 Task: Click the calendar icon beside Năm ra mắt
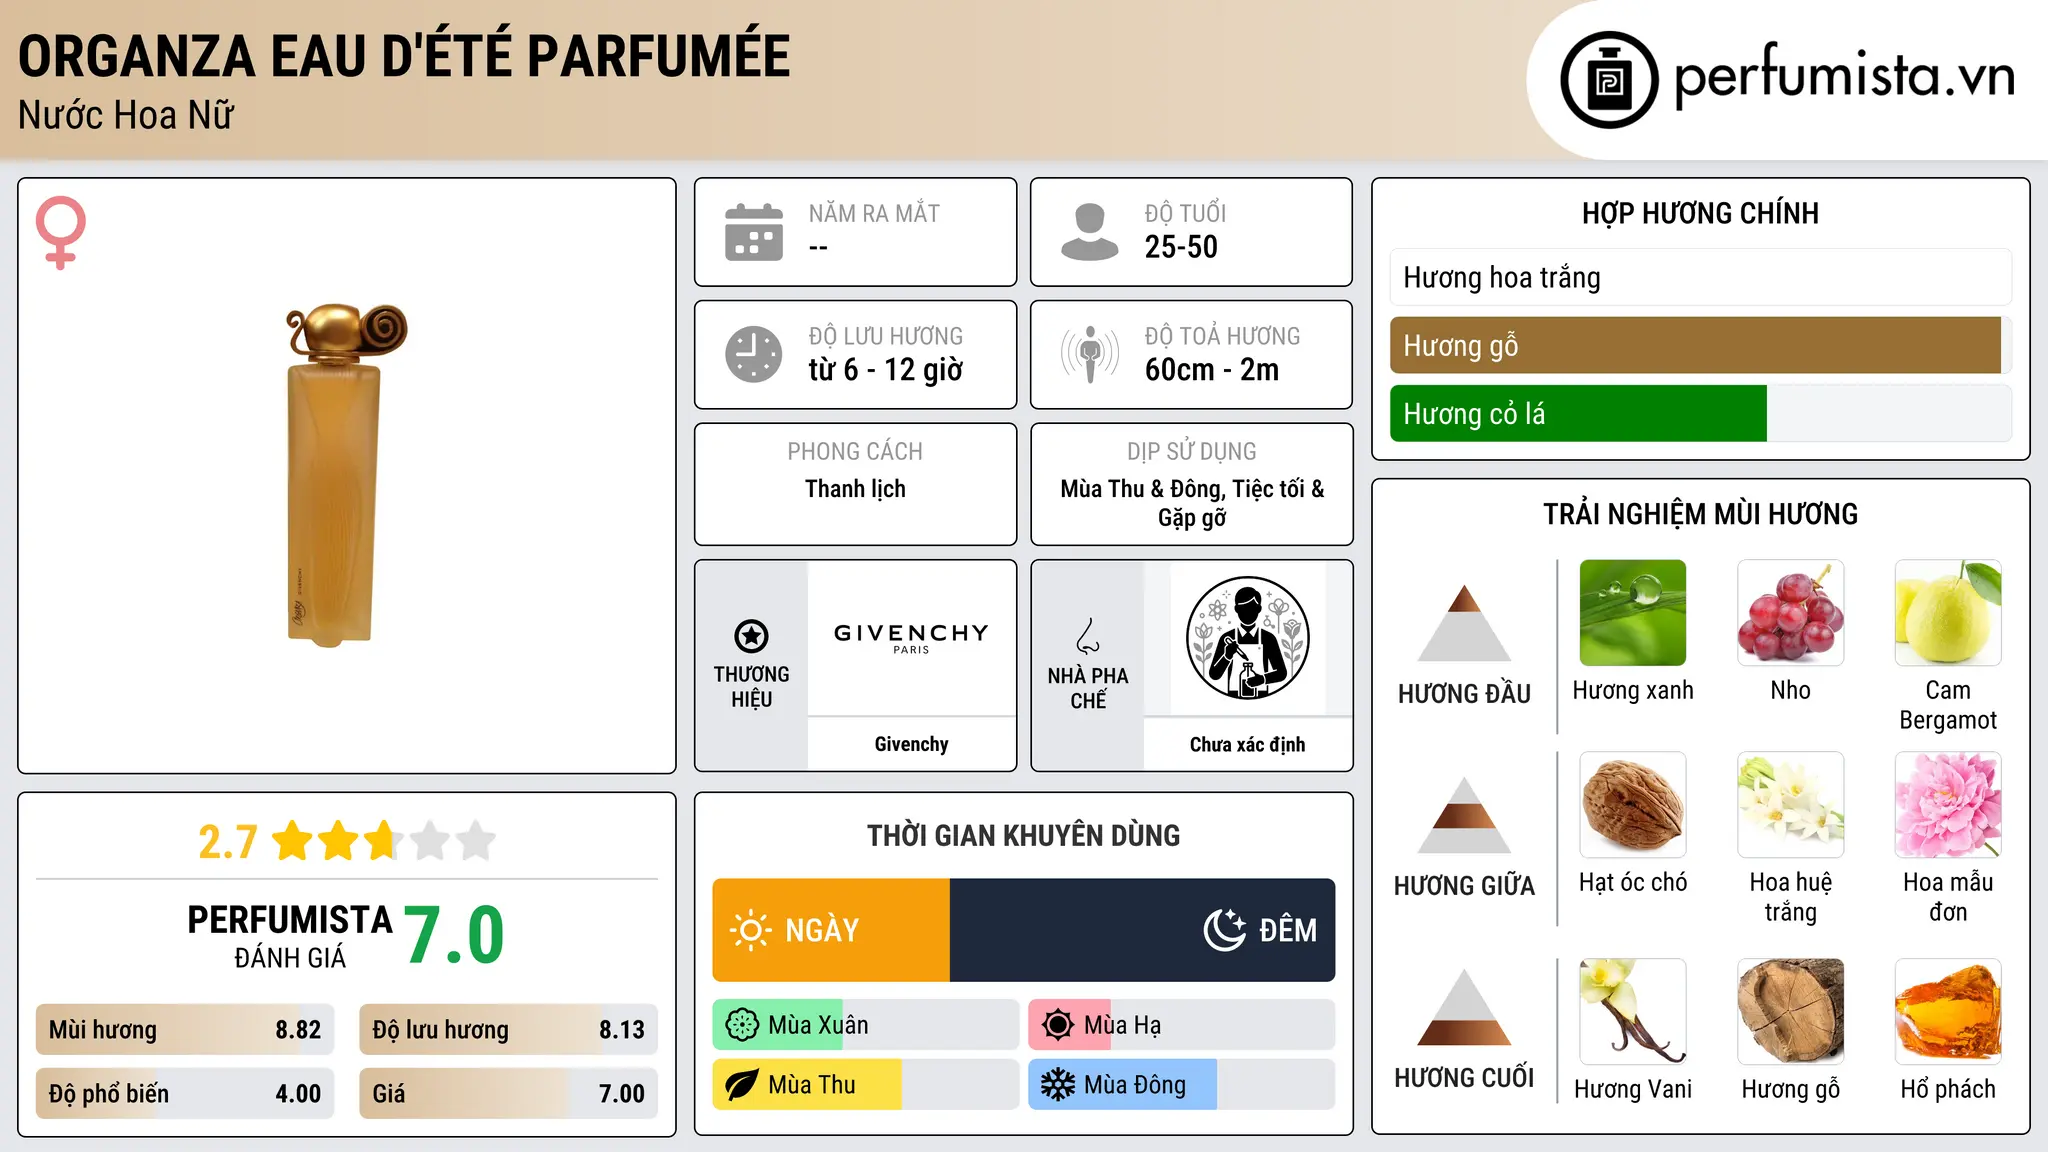[x=754, y=232]
